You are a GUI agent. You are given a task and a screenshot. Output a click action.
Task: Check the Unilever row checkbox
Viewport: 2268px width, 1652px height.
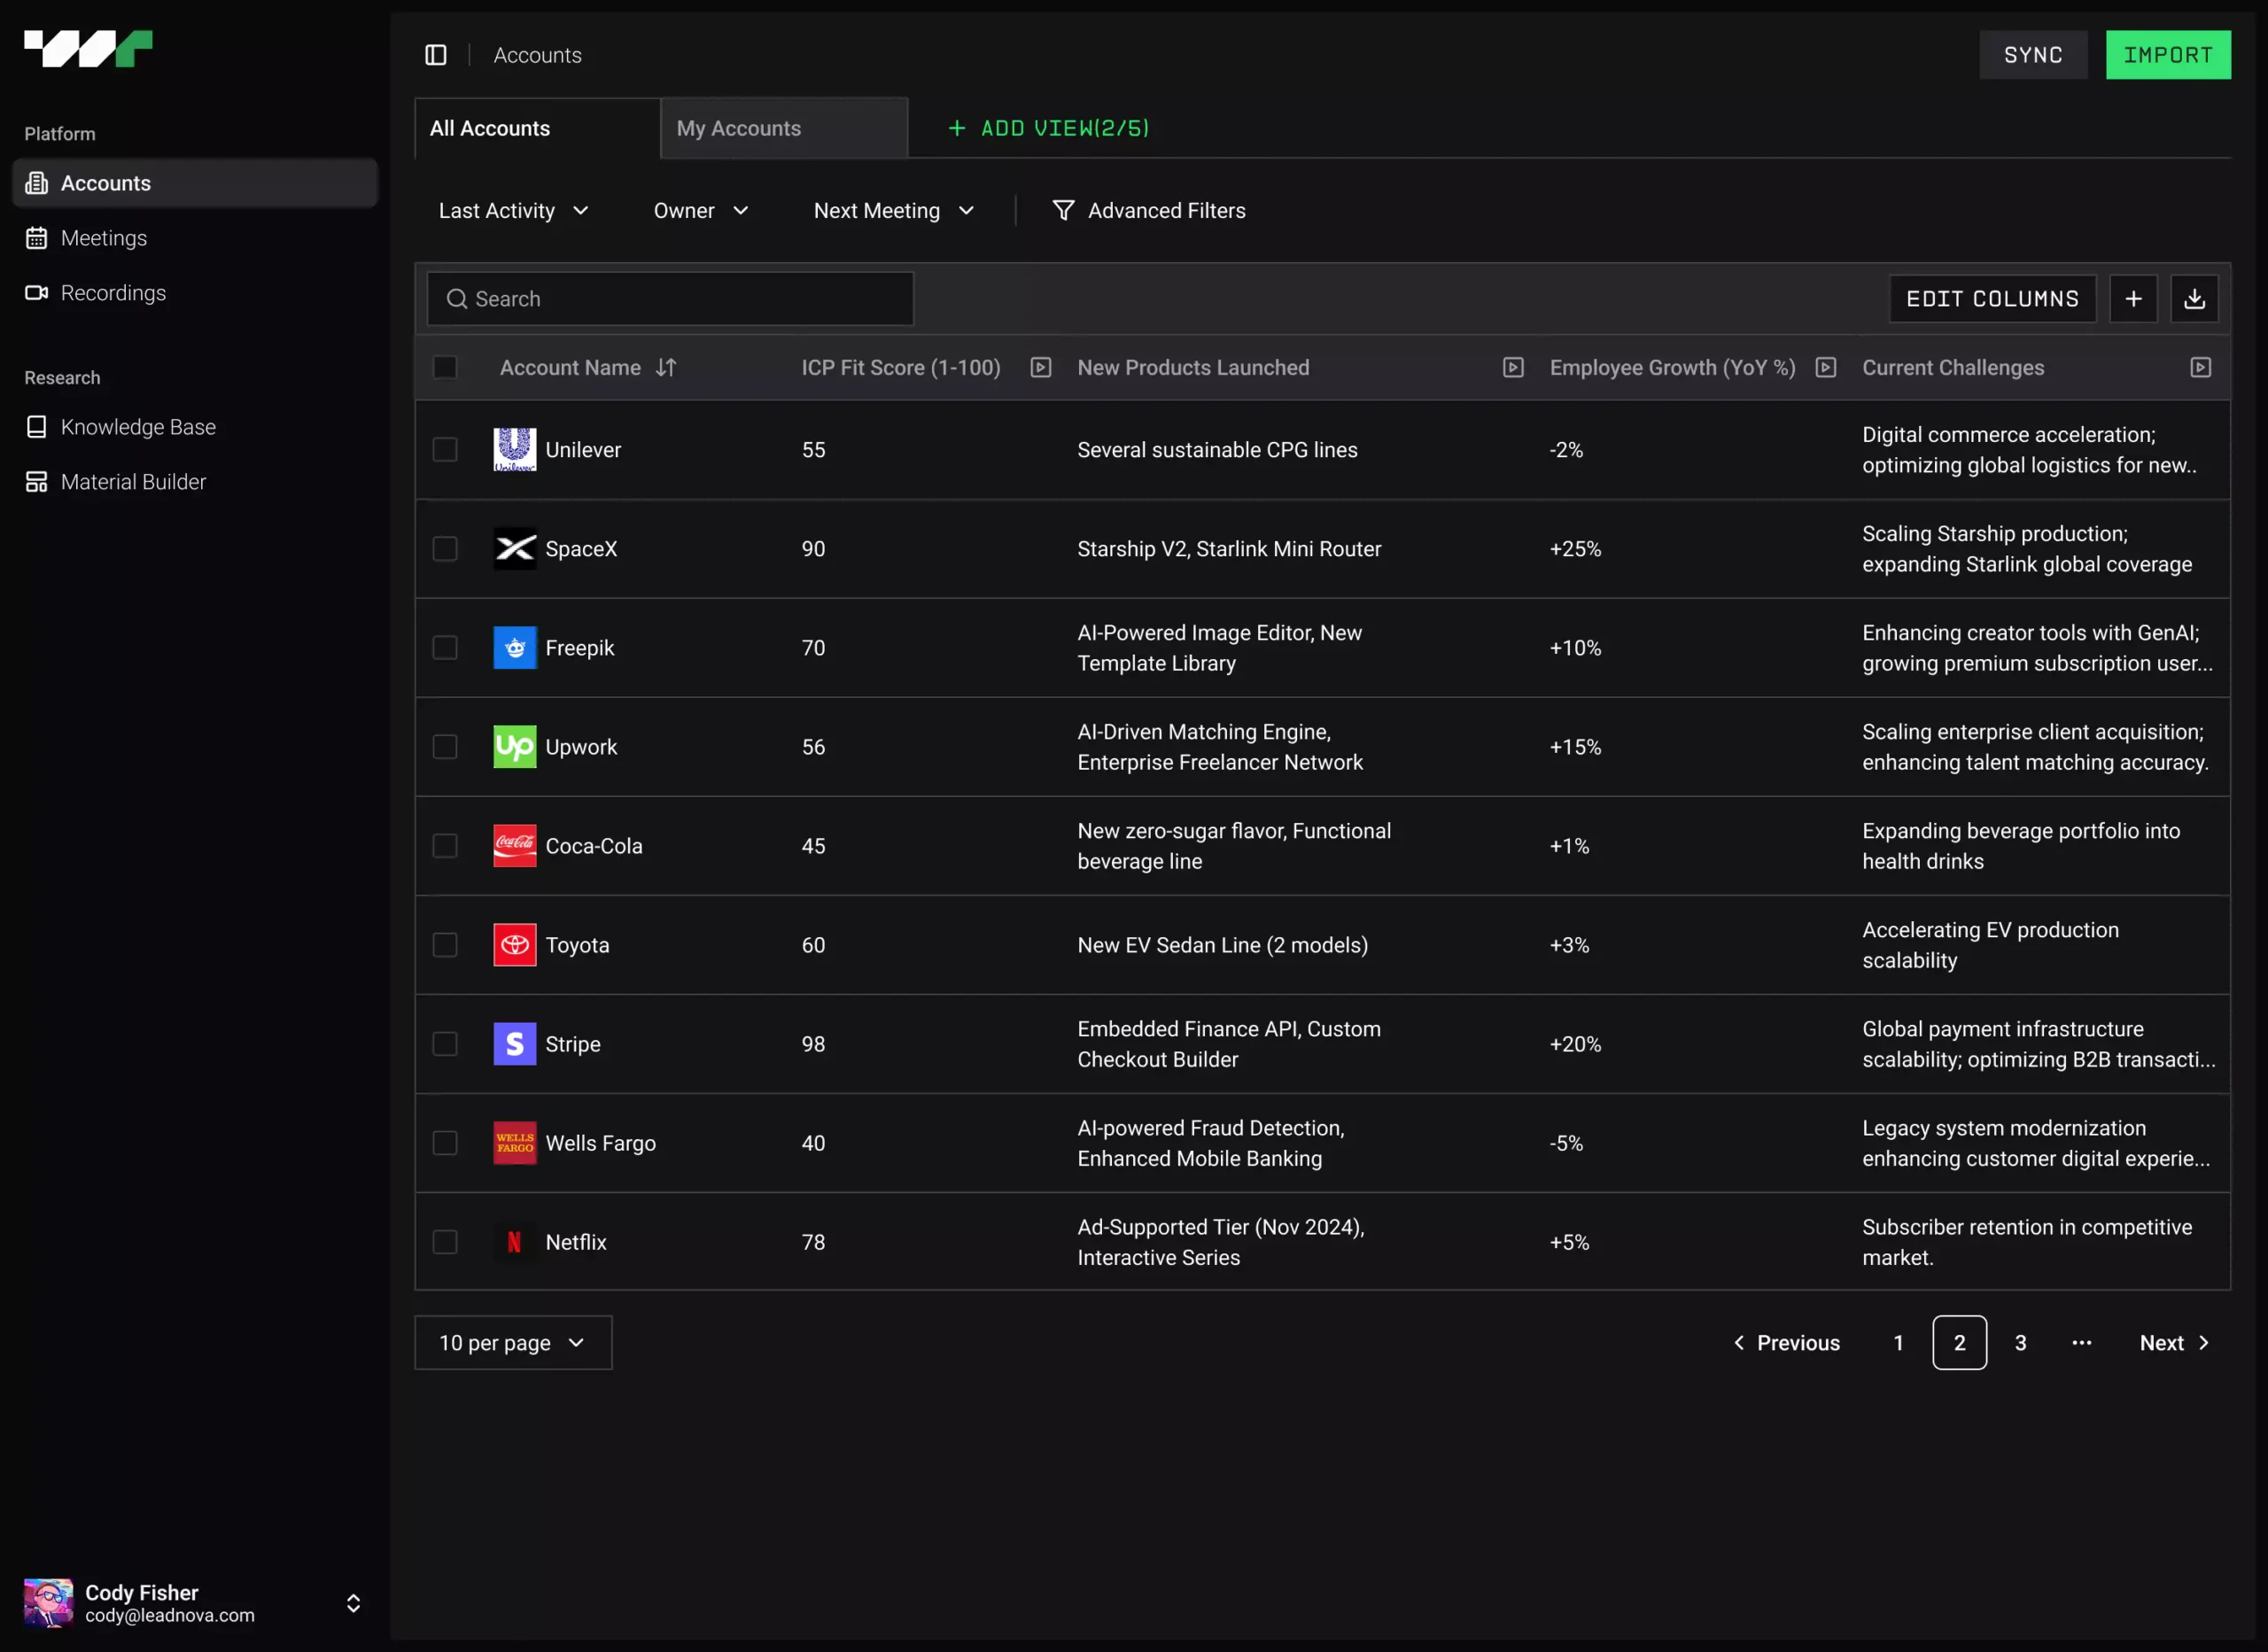(445, 450)
